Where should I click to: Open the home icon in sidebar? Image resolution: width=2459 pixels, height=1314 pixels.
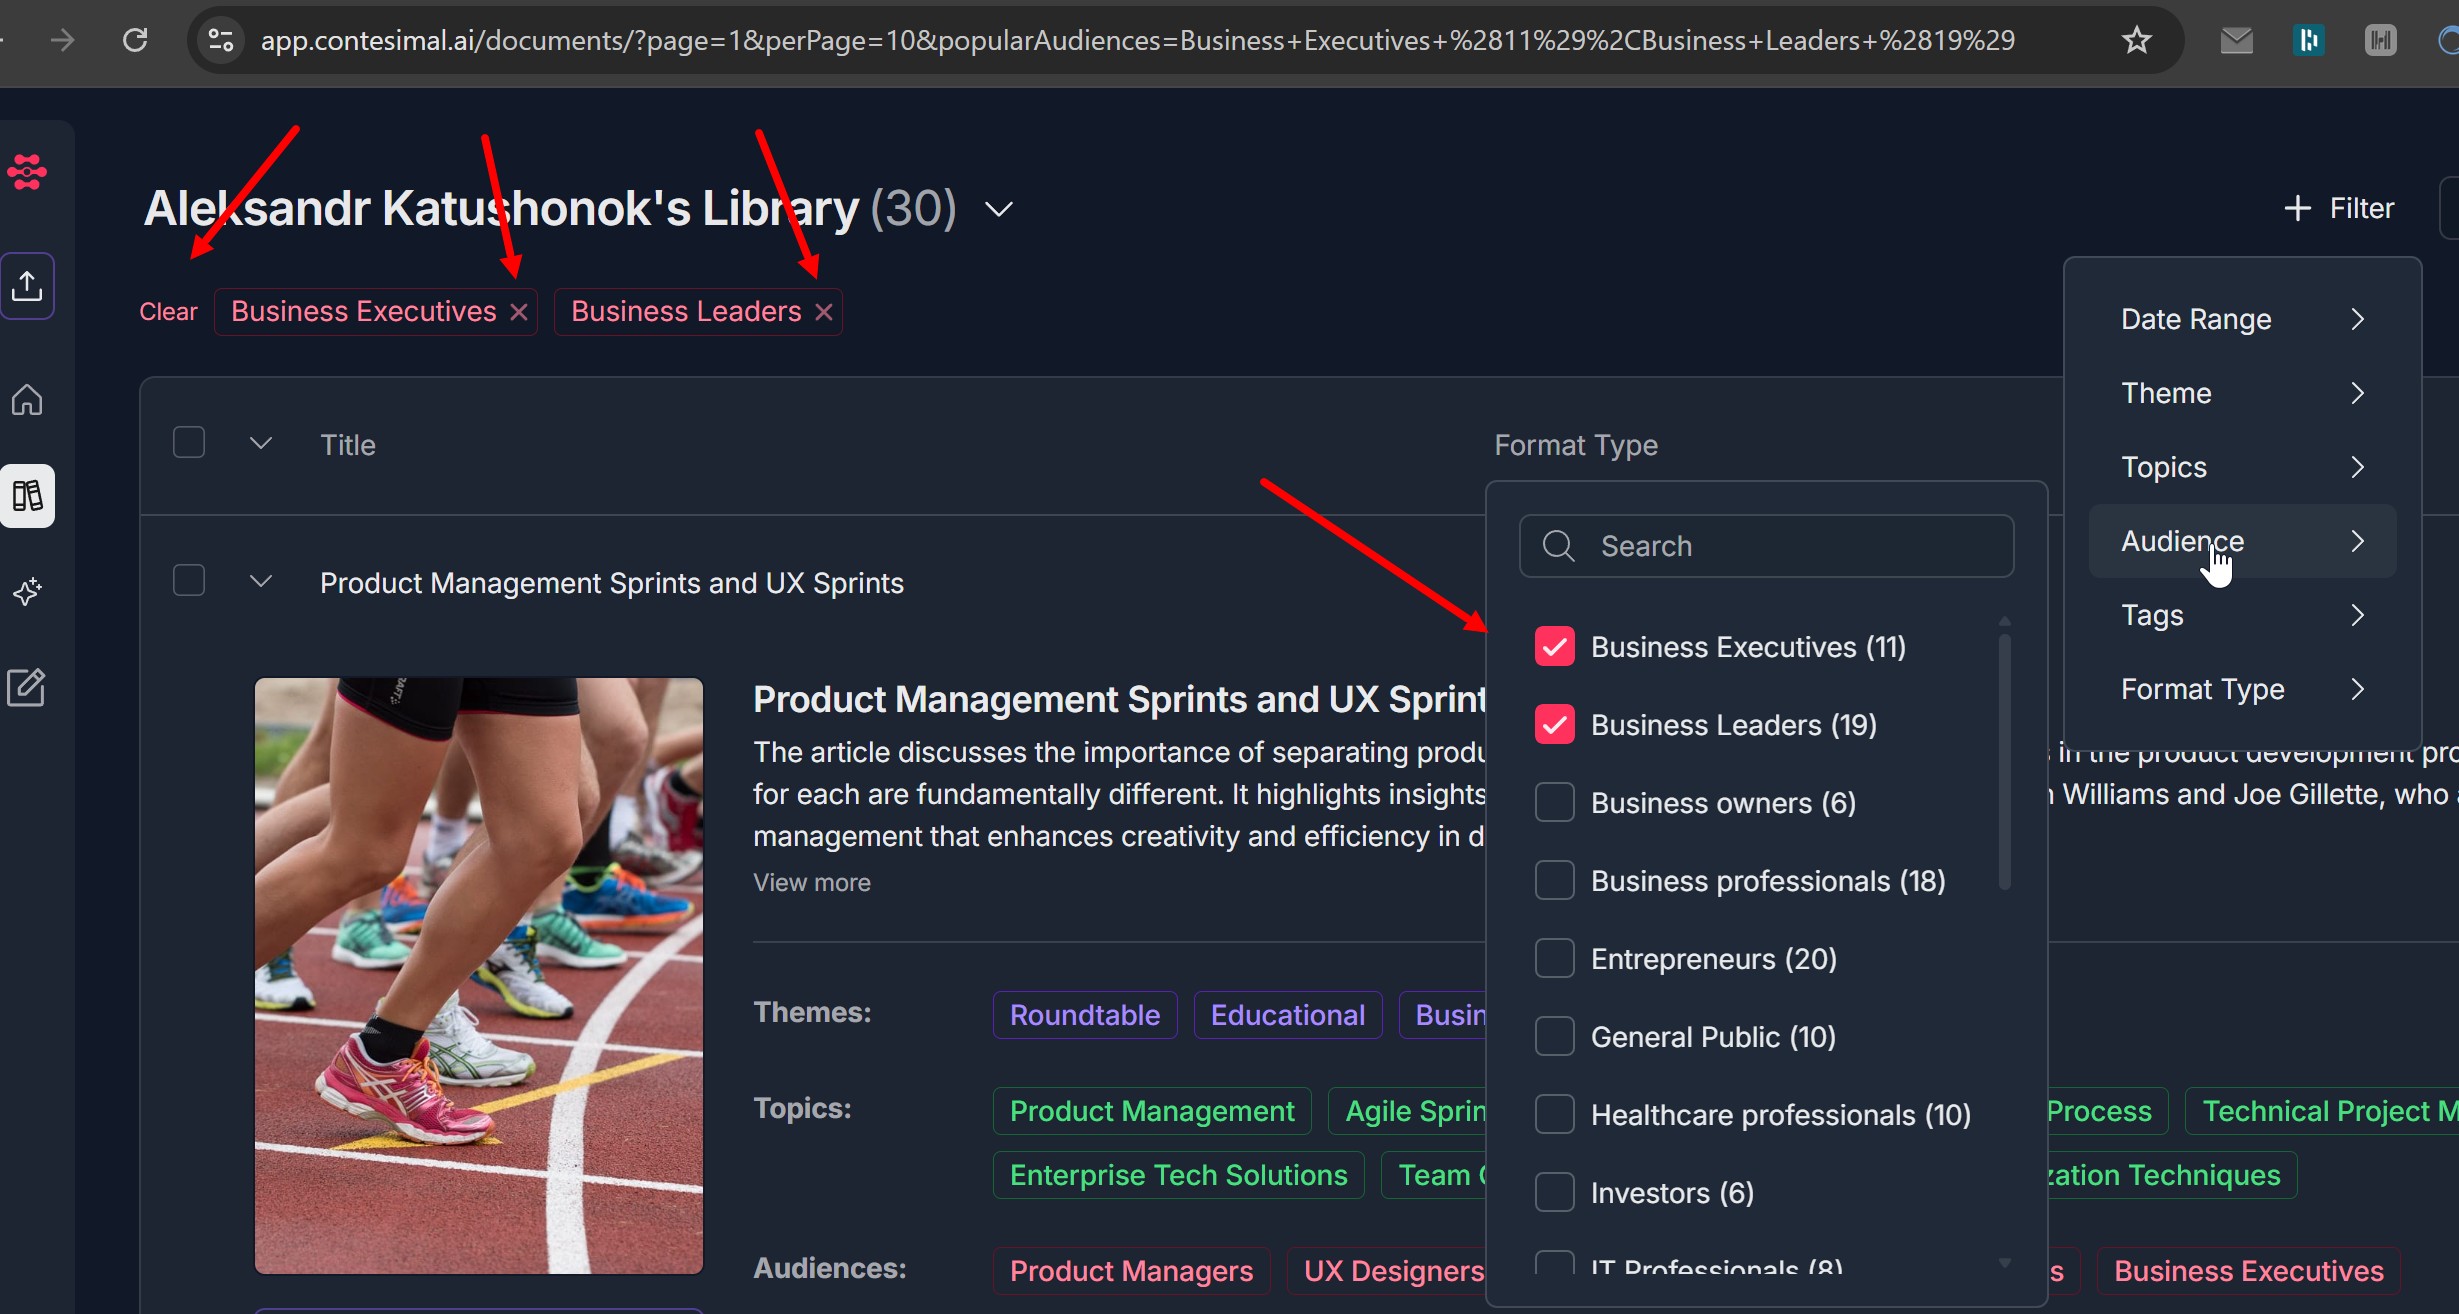coord(27,400)
